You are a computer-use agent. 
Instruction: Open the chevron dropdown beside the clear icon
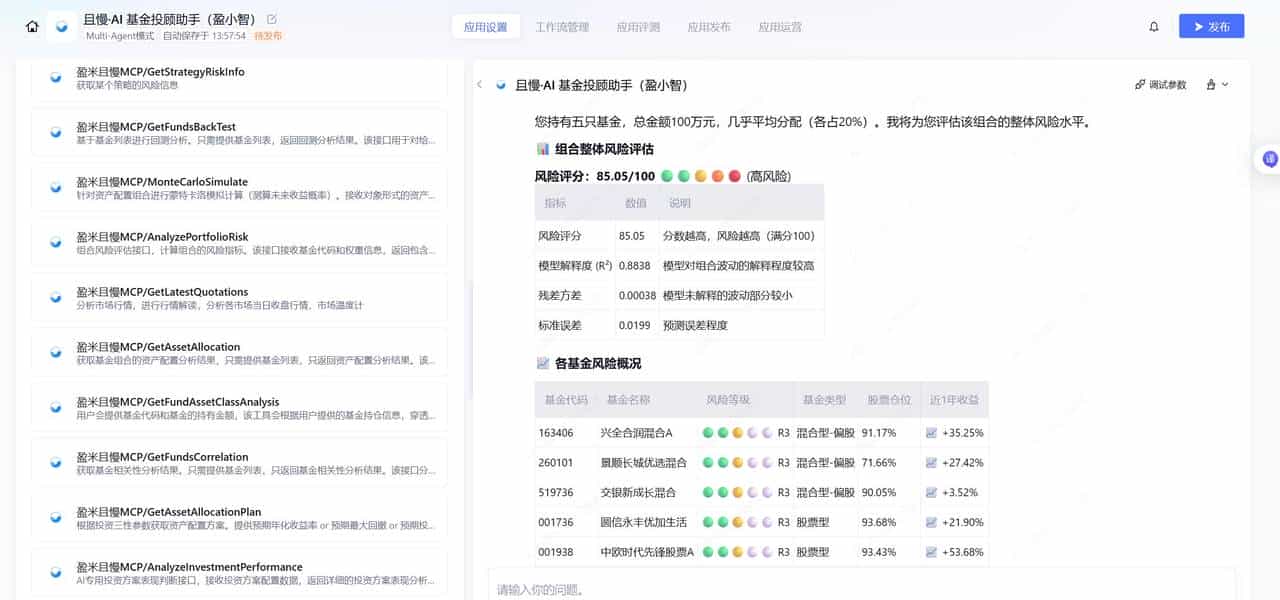[1223, 84]
